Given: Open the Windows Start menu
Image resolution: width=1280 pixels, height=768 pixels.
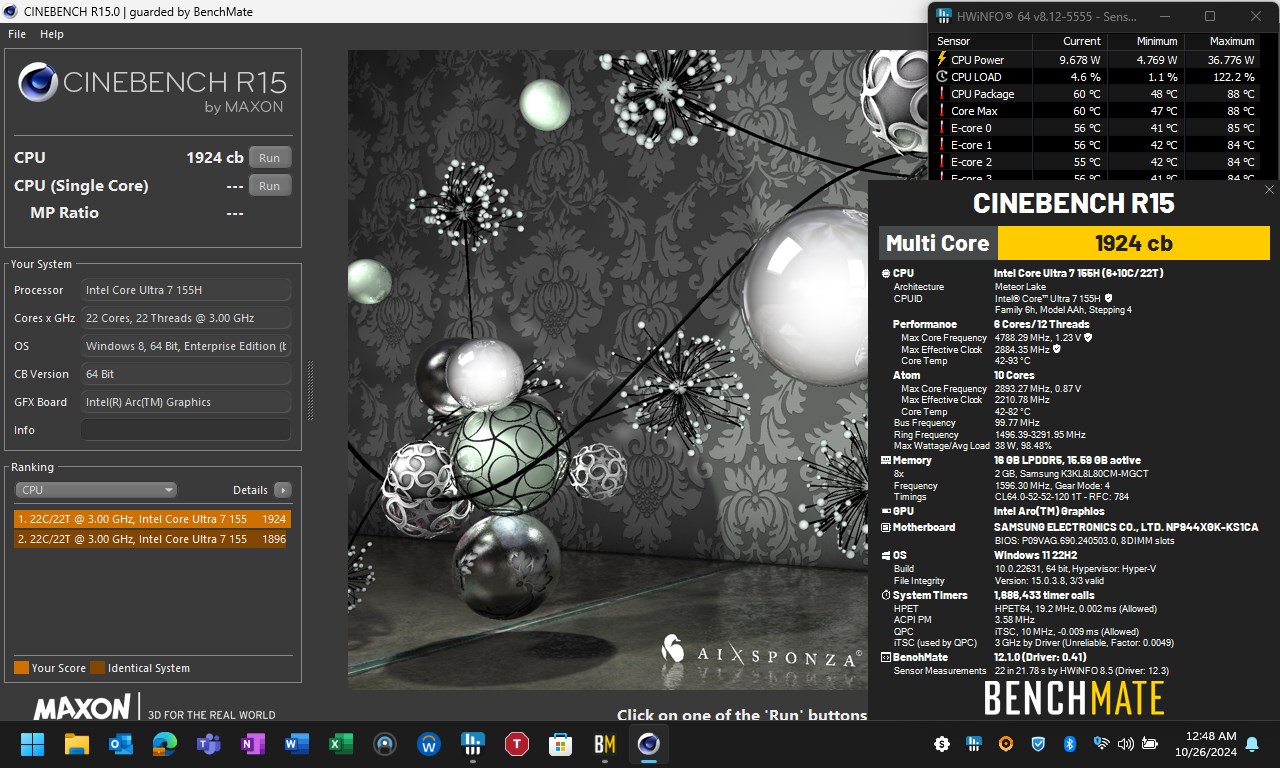Looking at the screenshot, I should pos(32,744).
